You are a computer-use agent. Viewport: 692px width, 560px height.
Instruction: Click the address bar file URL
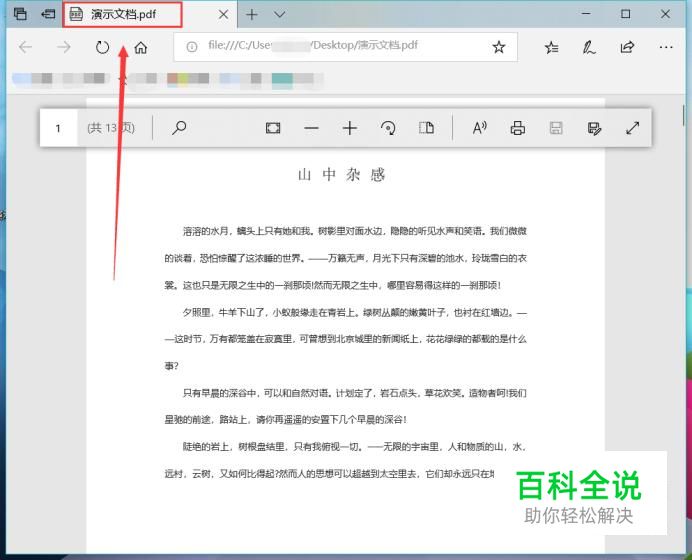tap(312, 45)
